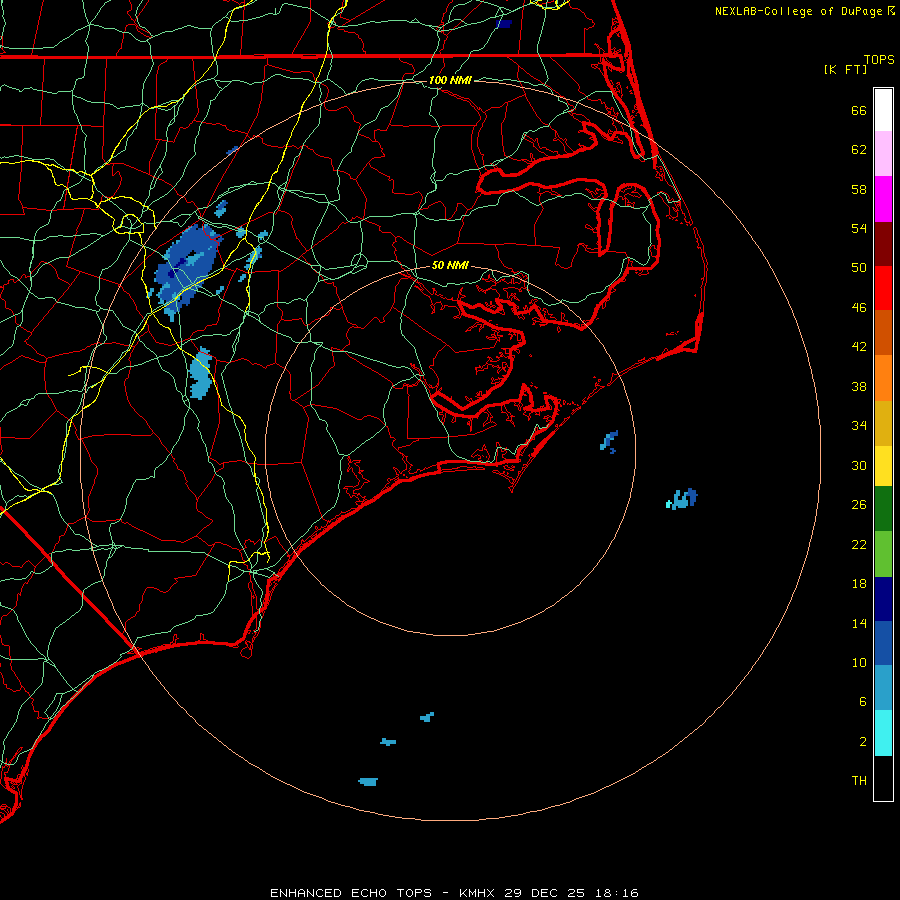The image size is (900, 900).
Task: Click the 26 value on the legend
Action: pos(859,505)
